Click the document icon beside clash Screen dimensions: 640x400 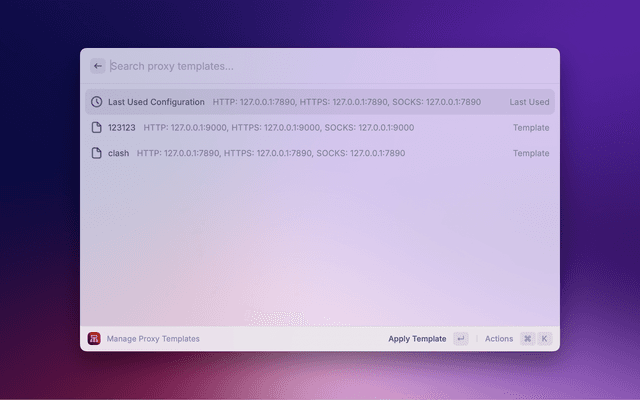(96, 153)
